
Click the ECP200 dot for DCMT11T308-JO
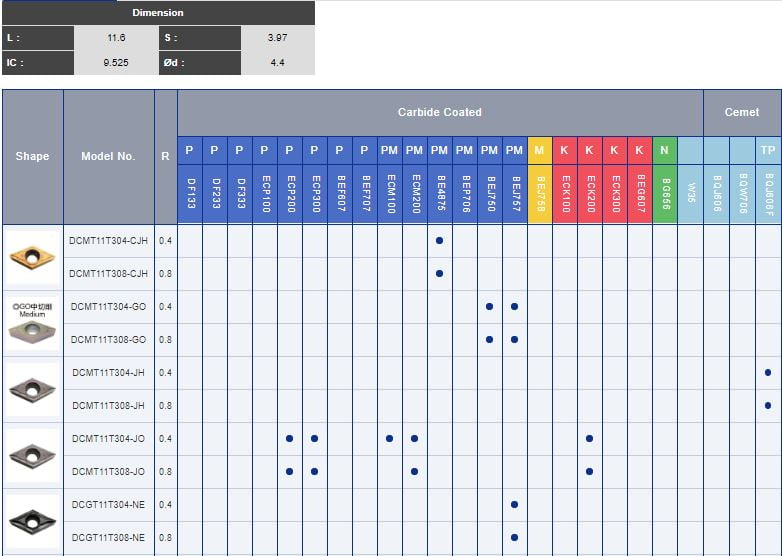[x=289, y=471]
